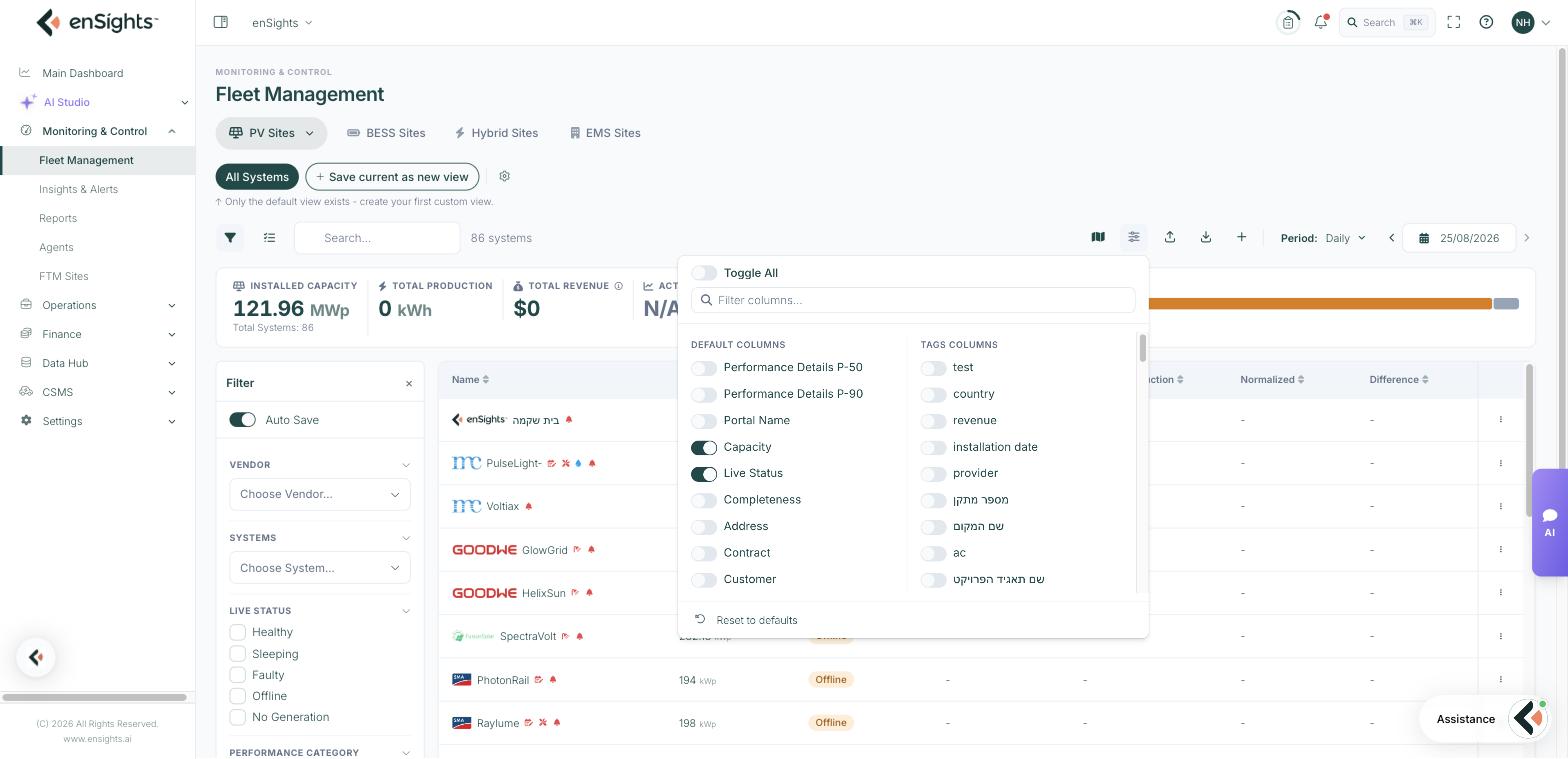Collapse the sidebar panel icon
This screenshot has height=759, width=1568.
[221, 22]
